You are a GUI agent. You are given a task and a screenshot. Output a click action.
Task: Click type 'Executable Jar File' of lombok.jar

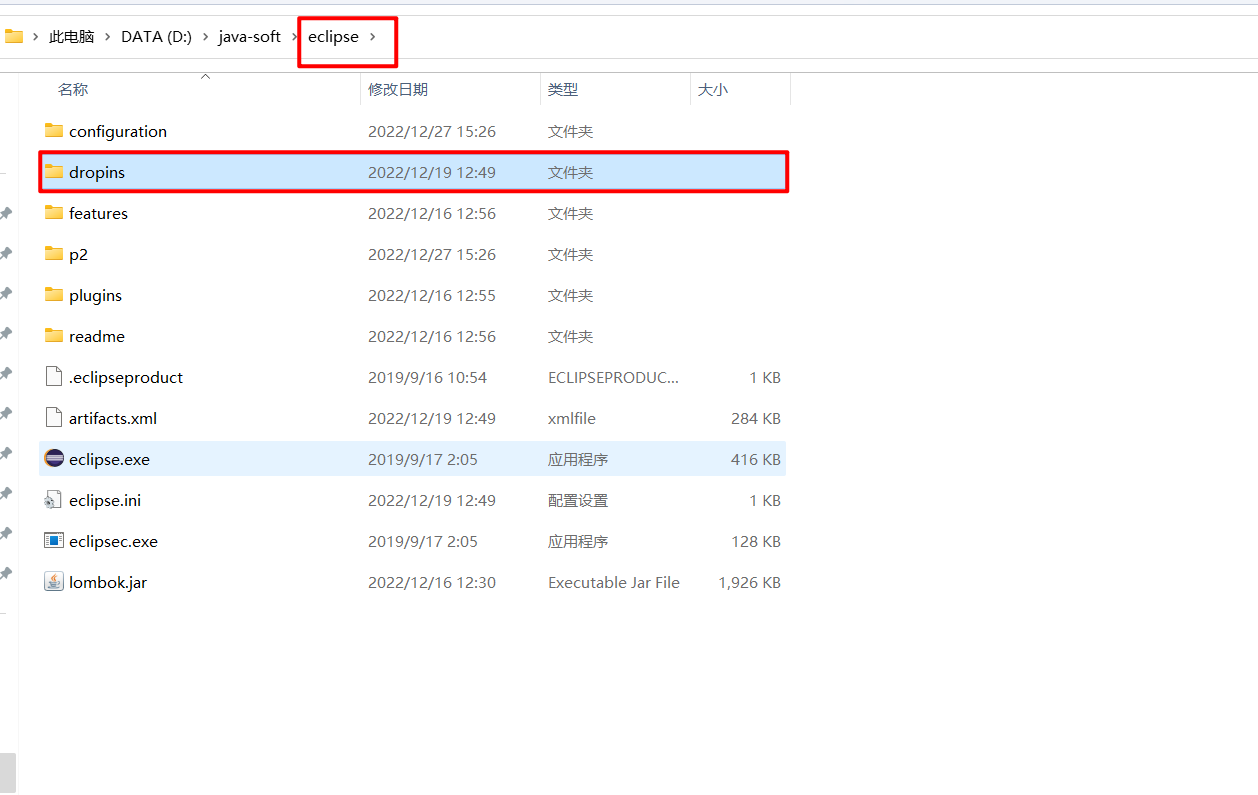tap(614, 582)
